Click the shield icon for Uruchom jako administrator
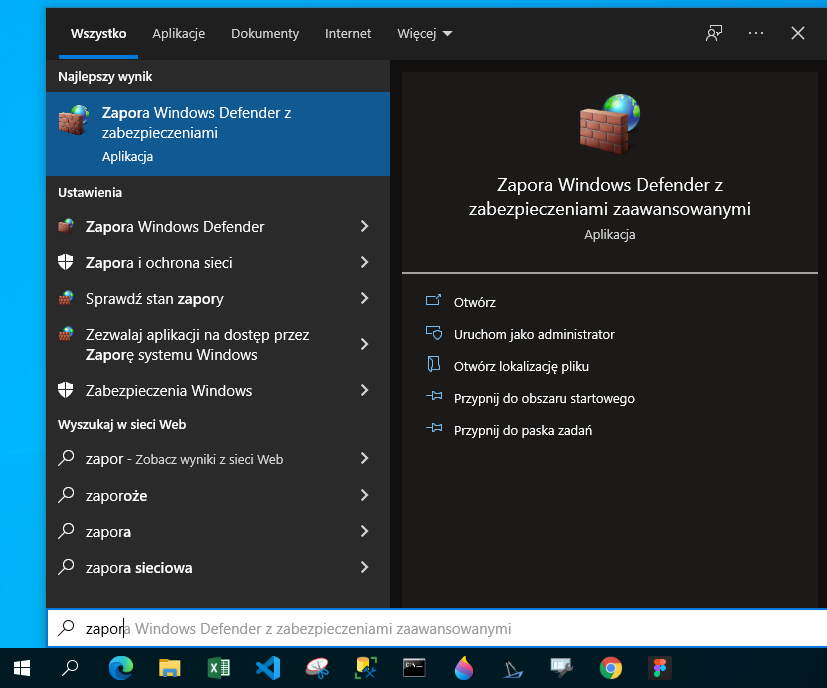827x688 pixels. point(434,332)
